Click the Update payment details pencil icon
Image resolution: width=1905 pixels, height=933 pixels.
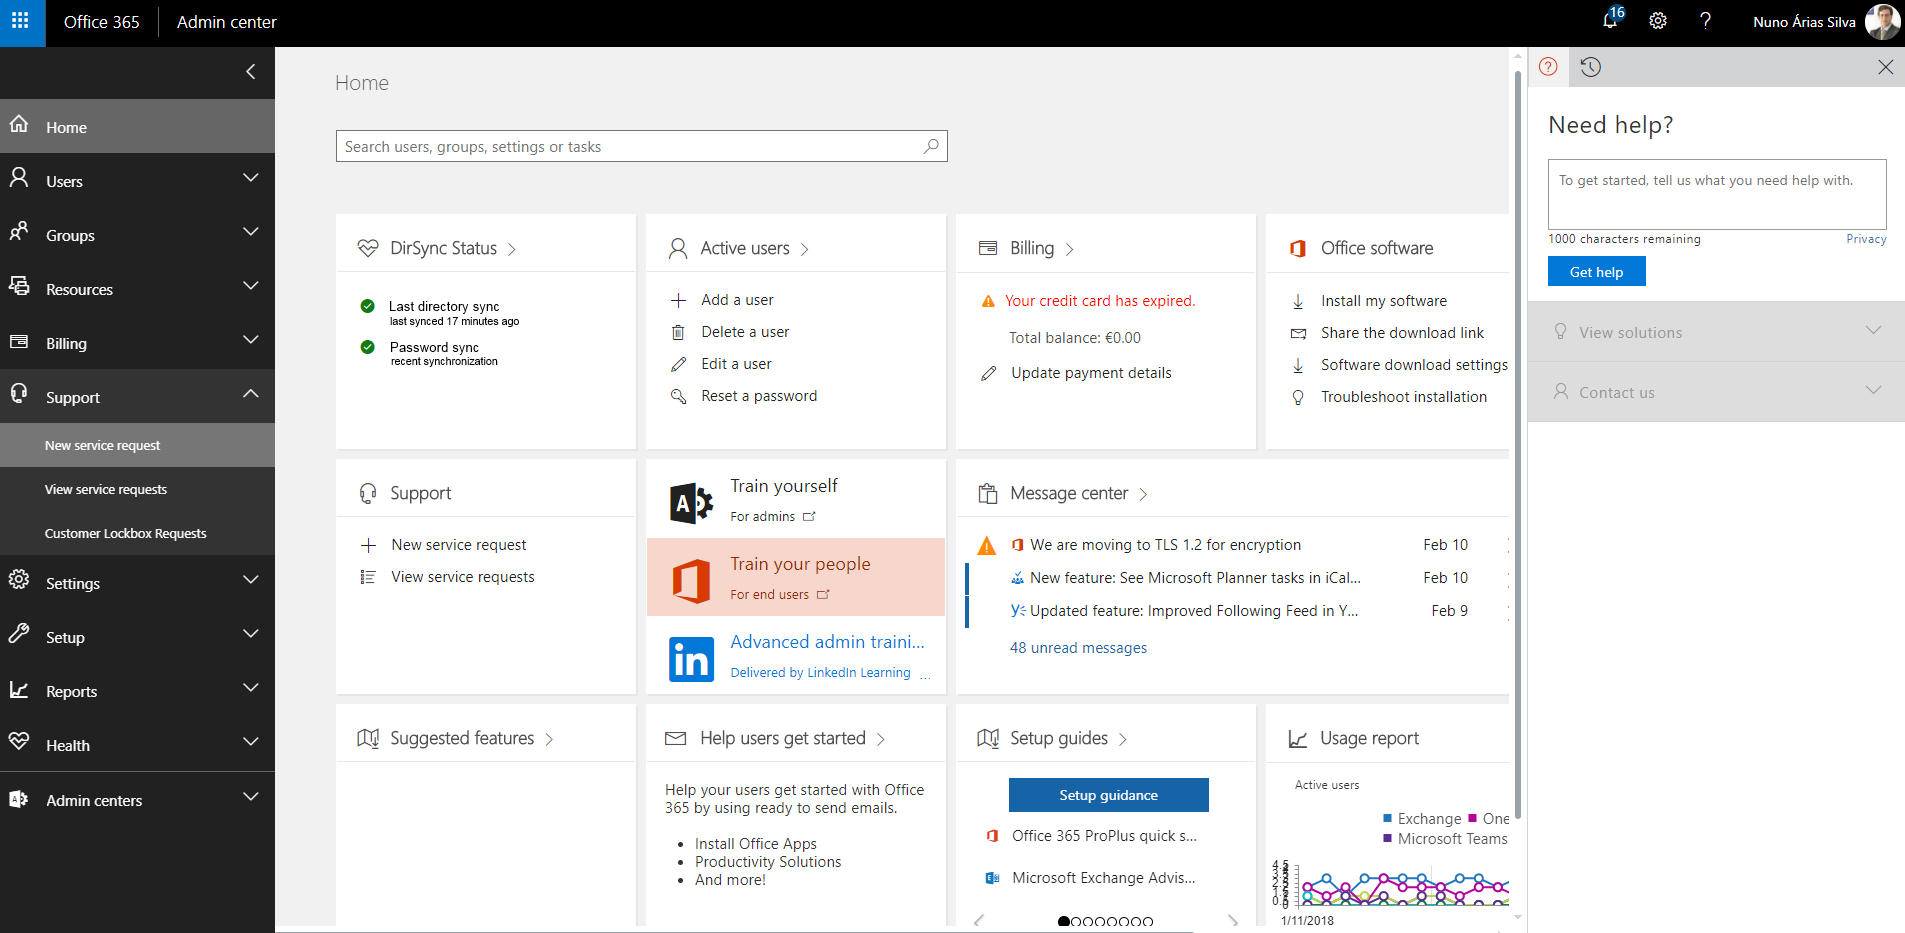[x=988, y=373]
